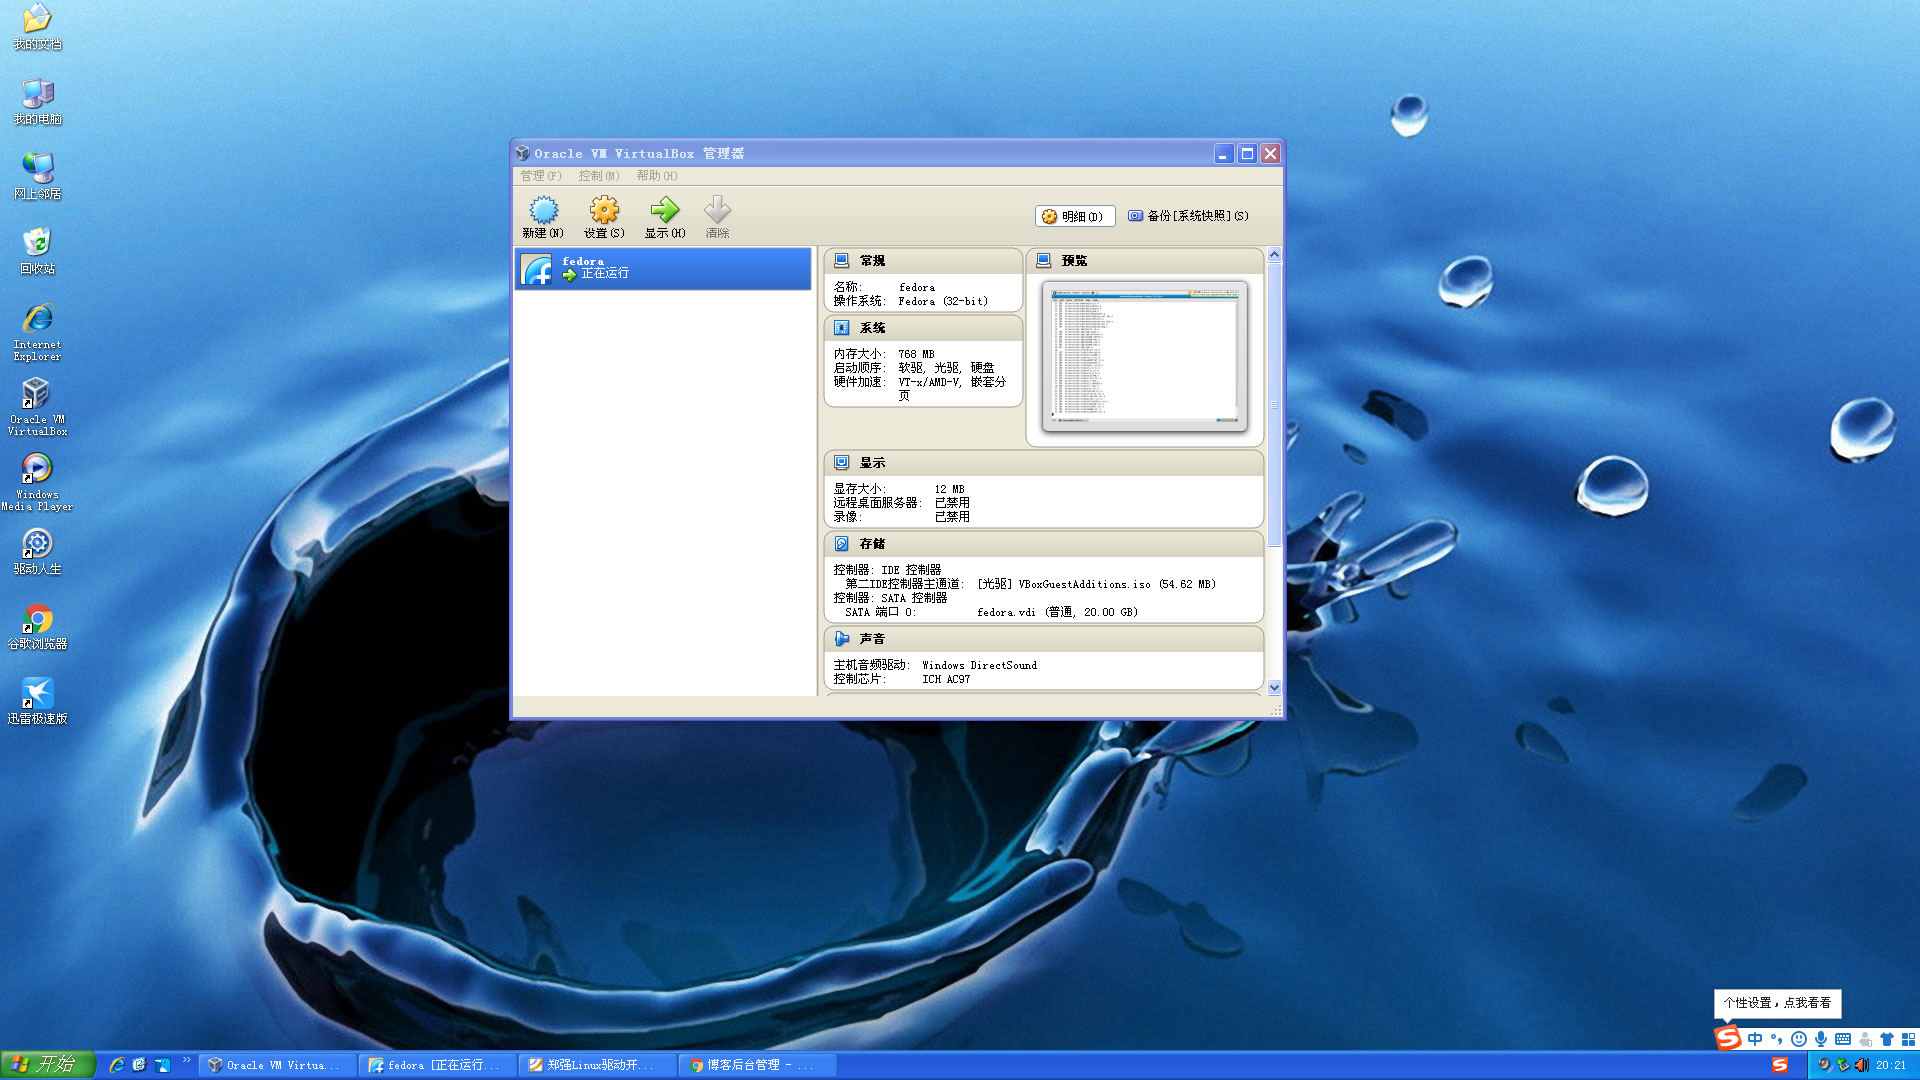Click the 系统 (System) section chip icon

[x=842, y=328]
